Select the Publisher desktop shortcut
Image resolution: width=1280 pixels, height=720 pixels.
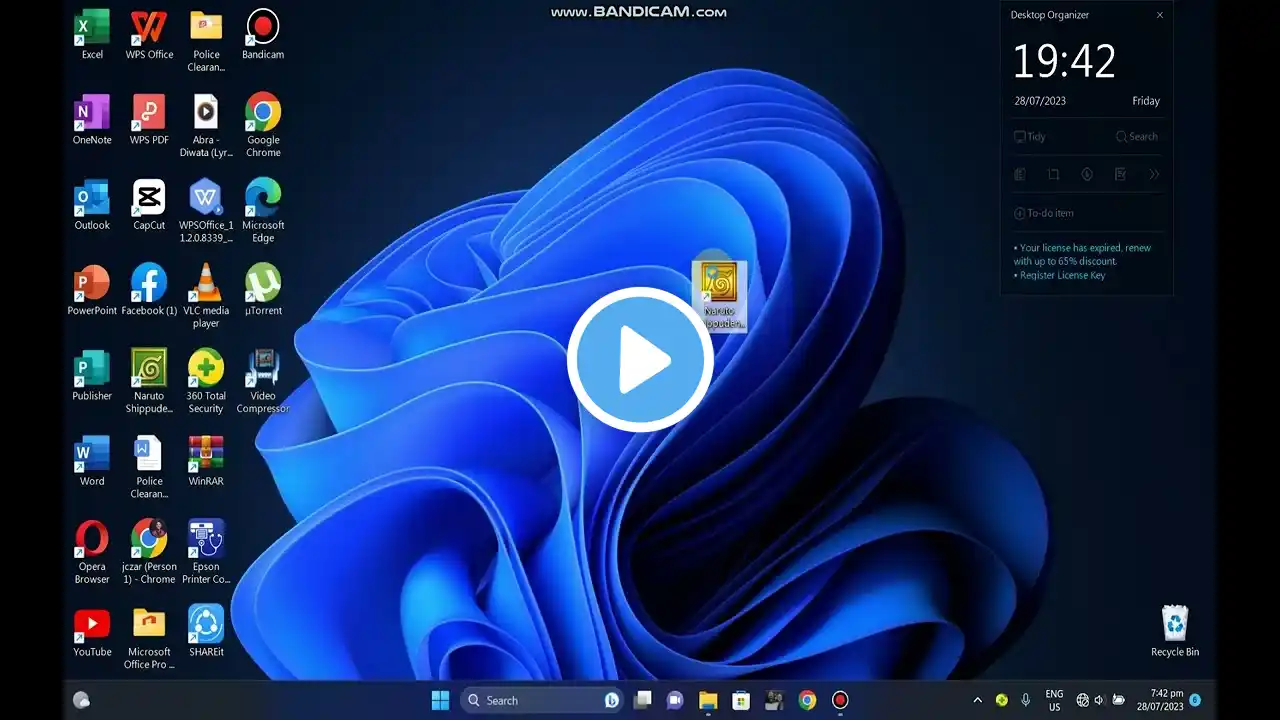point(92,375)
